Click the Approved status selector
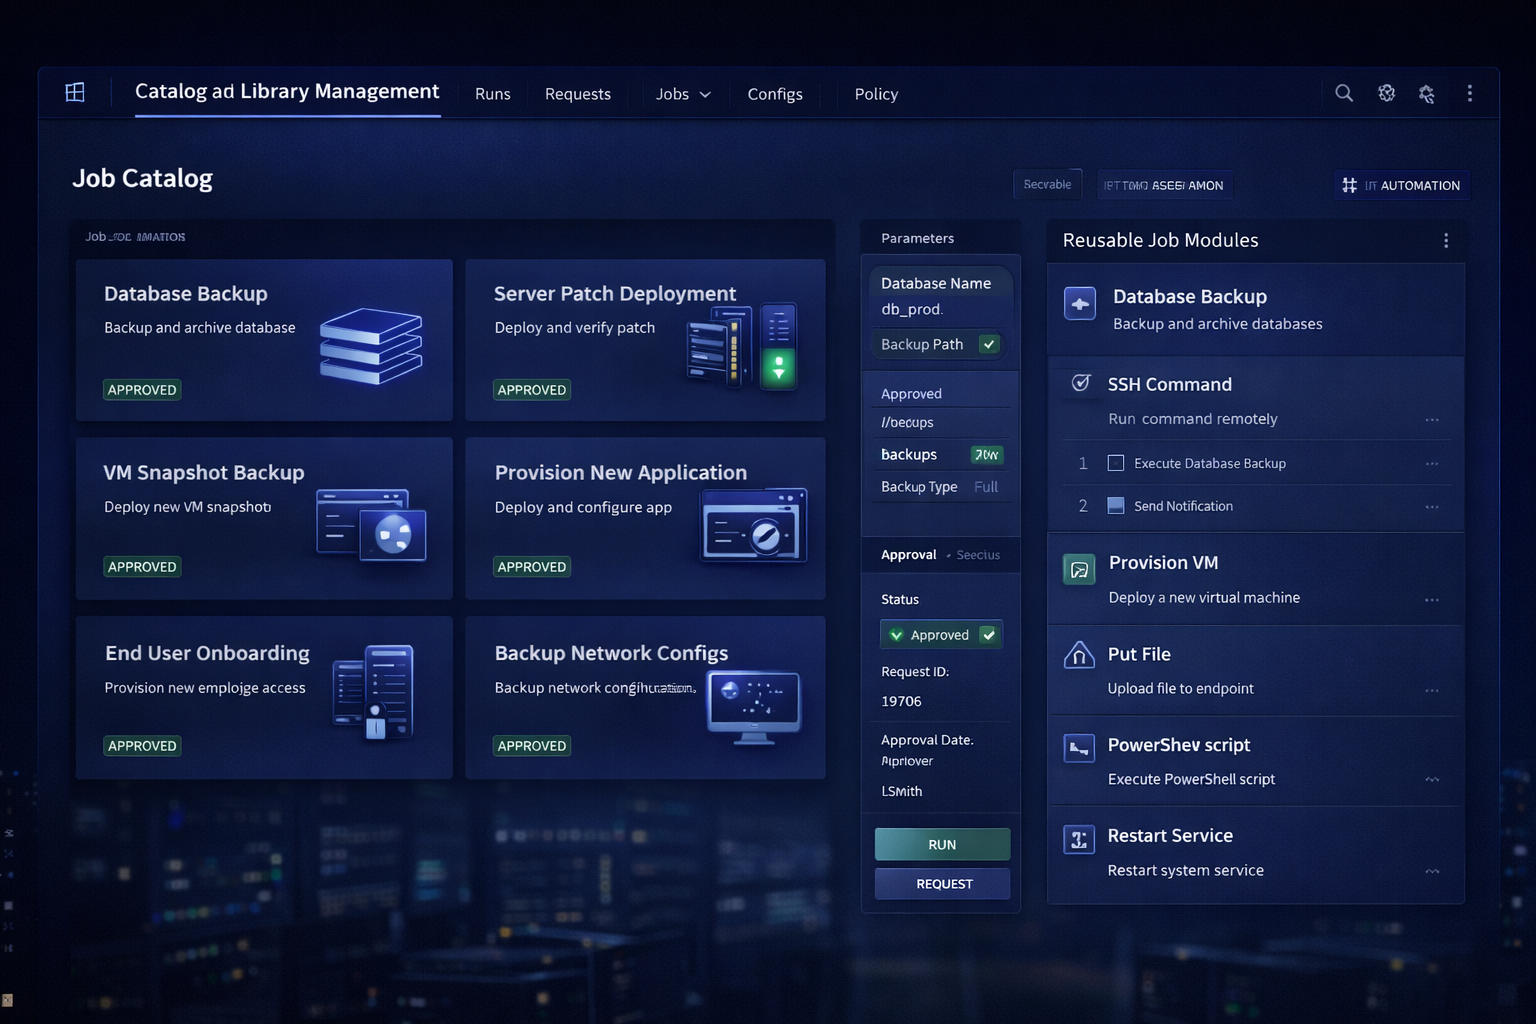The height and width of the screenshot is (1024, 1536). coord(940,635)
